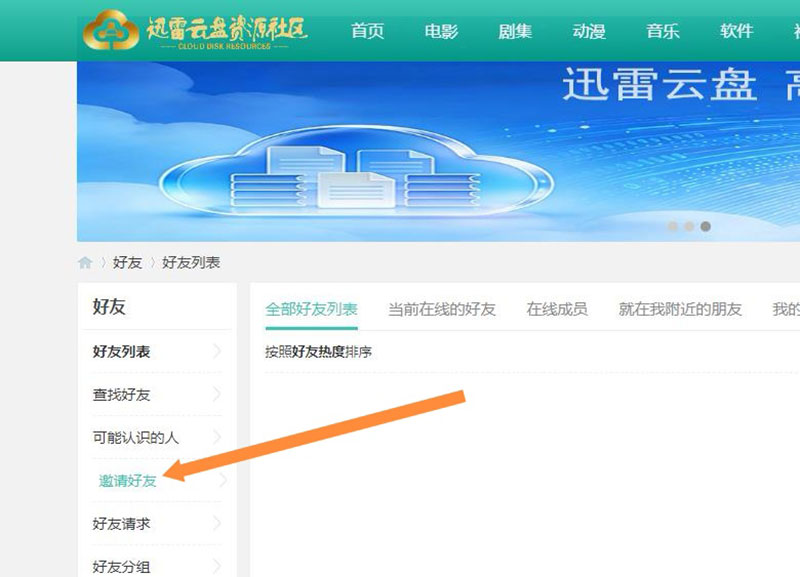
Task: Open 动漫 navigation item
Action: click(x=589, y=31)
